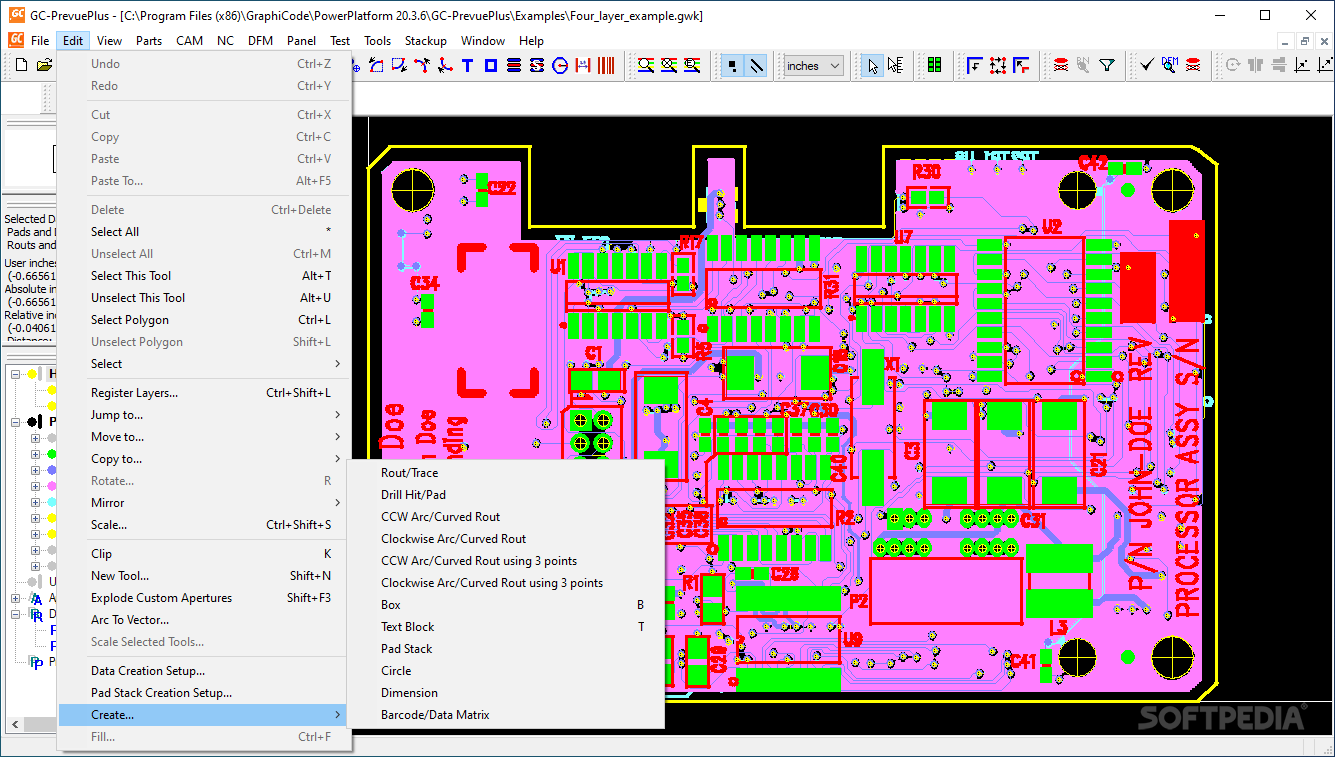Viewport: 1335px width, 757px height.
Task: Toggle the arrow pointer select mode
Action: pyautogui.click(x=874, y=65)
